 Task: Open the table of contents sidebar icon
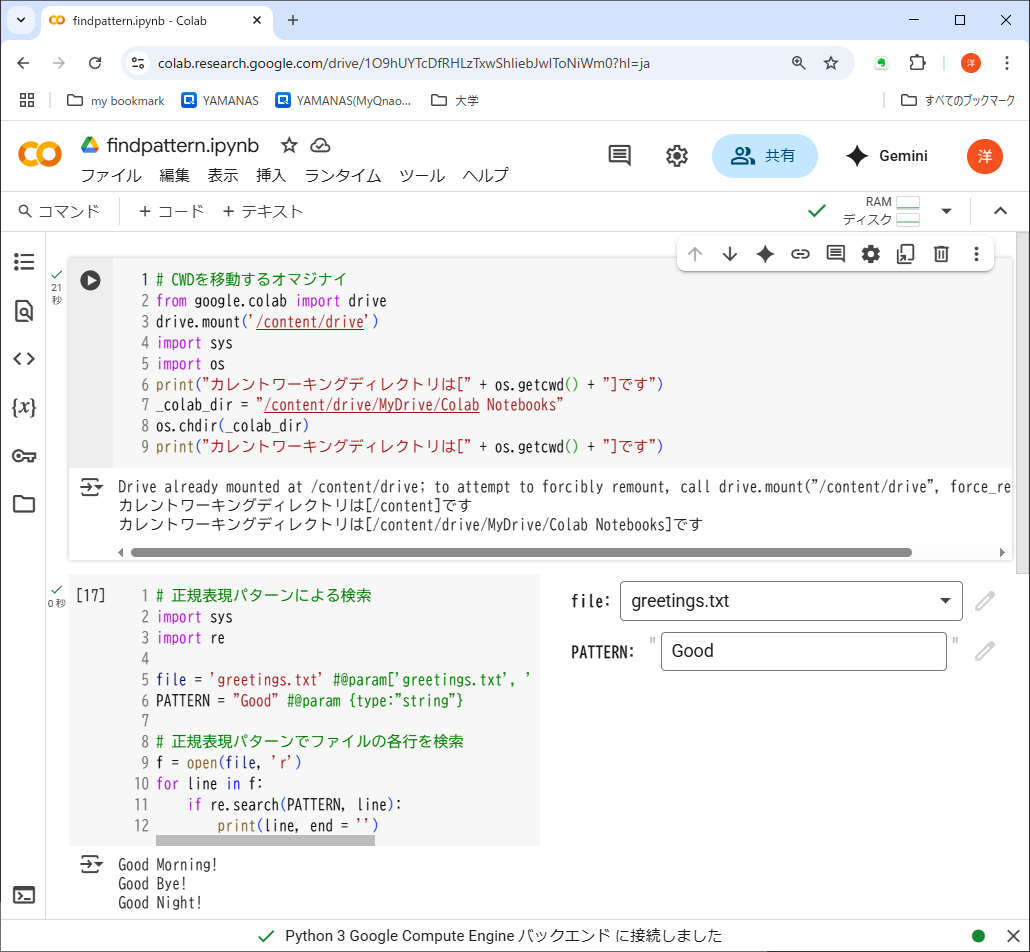coord(24,261)
